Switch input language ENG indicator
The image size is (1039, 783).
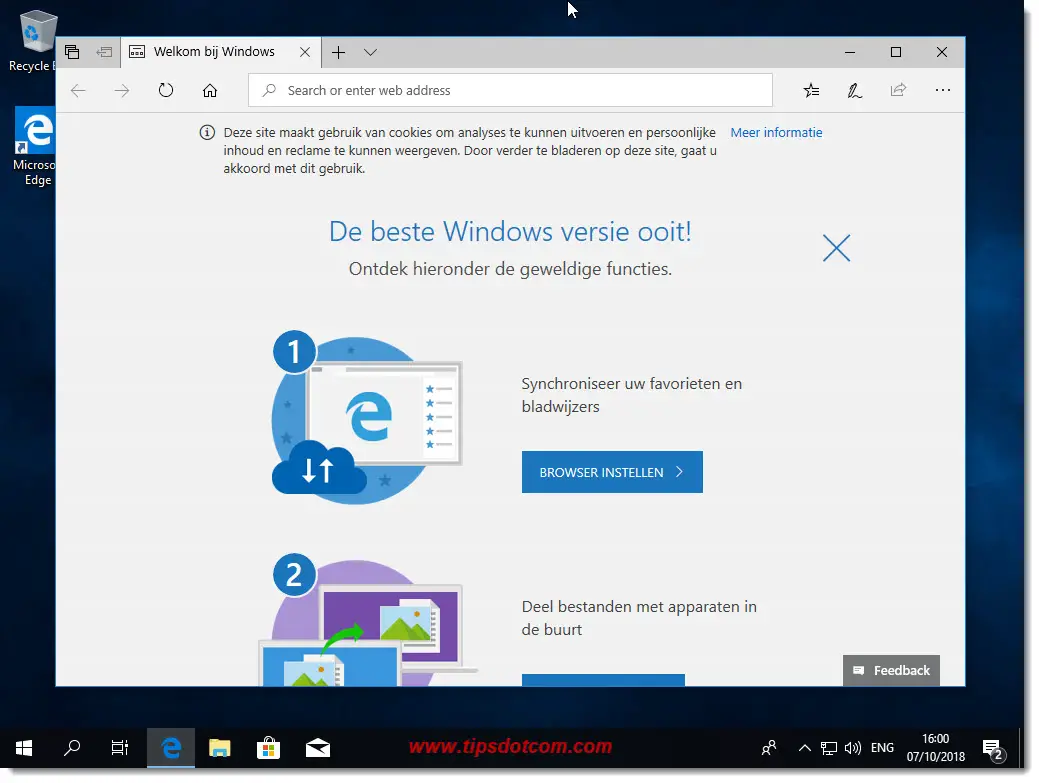[x=882, y=749]
